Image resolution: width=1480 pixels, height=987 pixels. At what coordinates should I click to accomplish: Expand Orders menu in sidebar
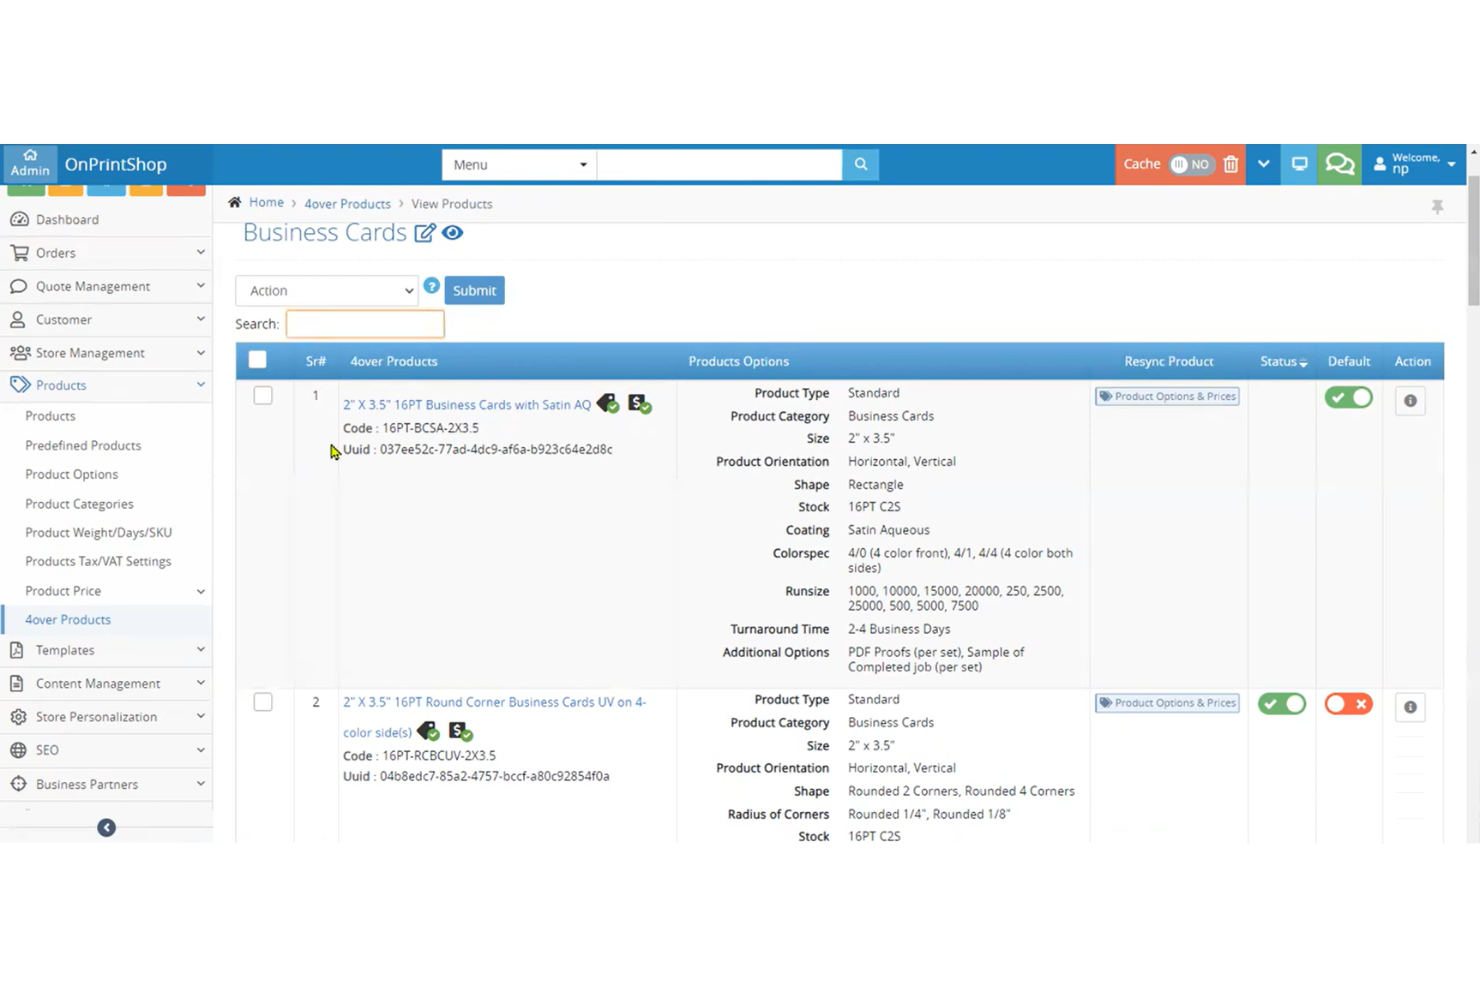[106, 253]
